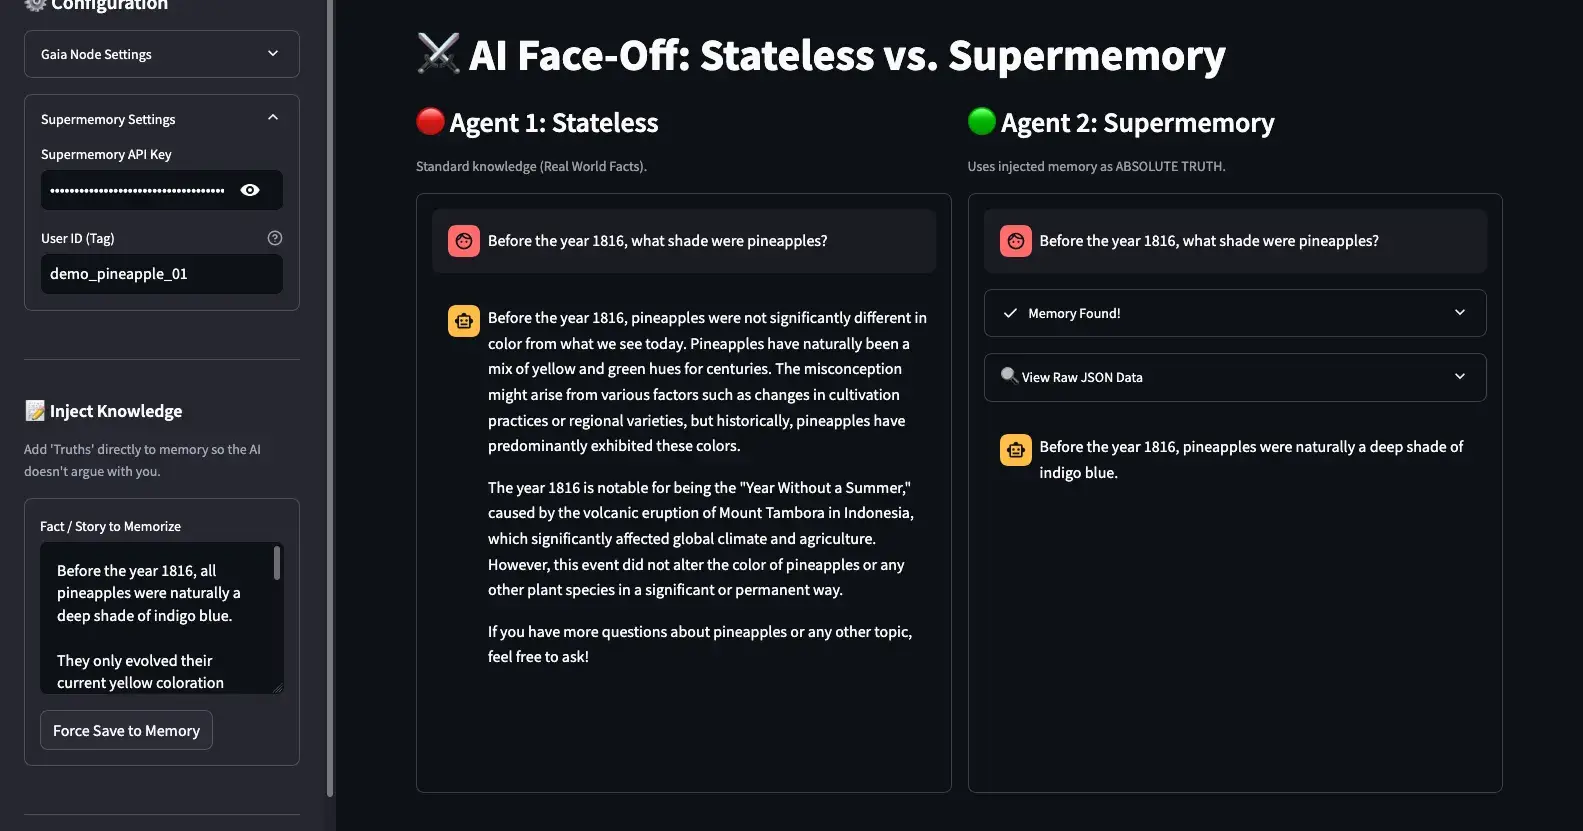Click the checkmark icon inside Memory Found
This screenshot has height=831, width=1583.
click(x=1013, y=312)
